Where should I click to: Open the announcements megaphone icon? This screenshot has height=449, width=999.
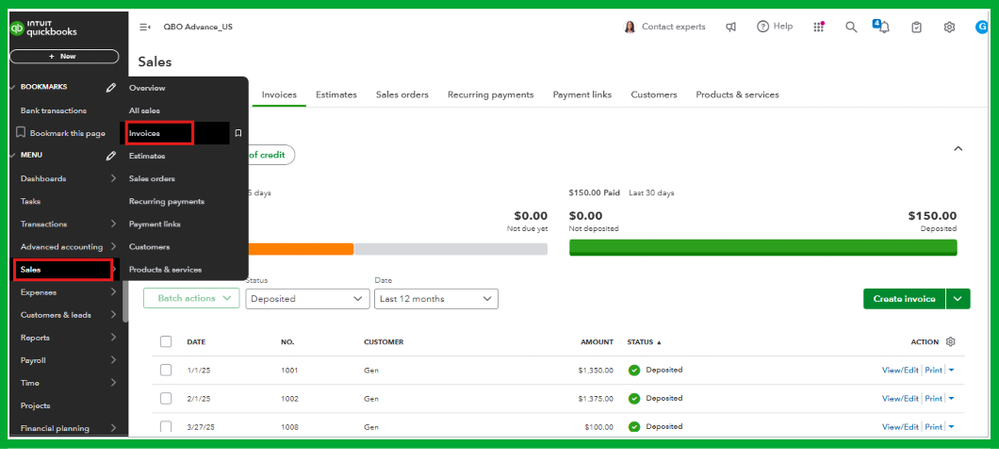tap(731, 27)
